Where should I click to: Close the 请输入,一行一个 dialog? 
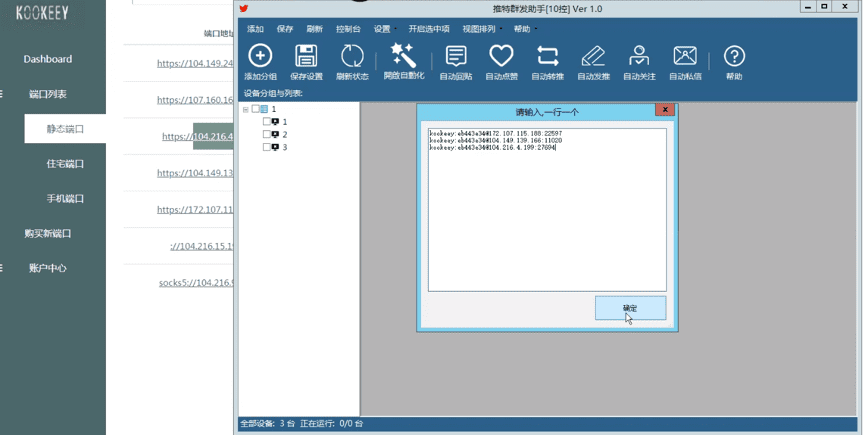point(665,109)
